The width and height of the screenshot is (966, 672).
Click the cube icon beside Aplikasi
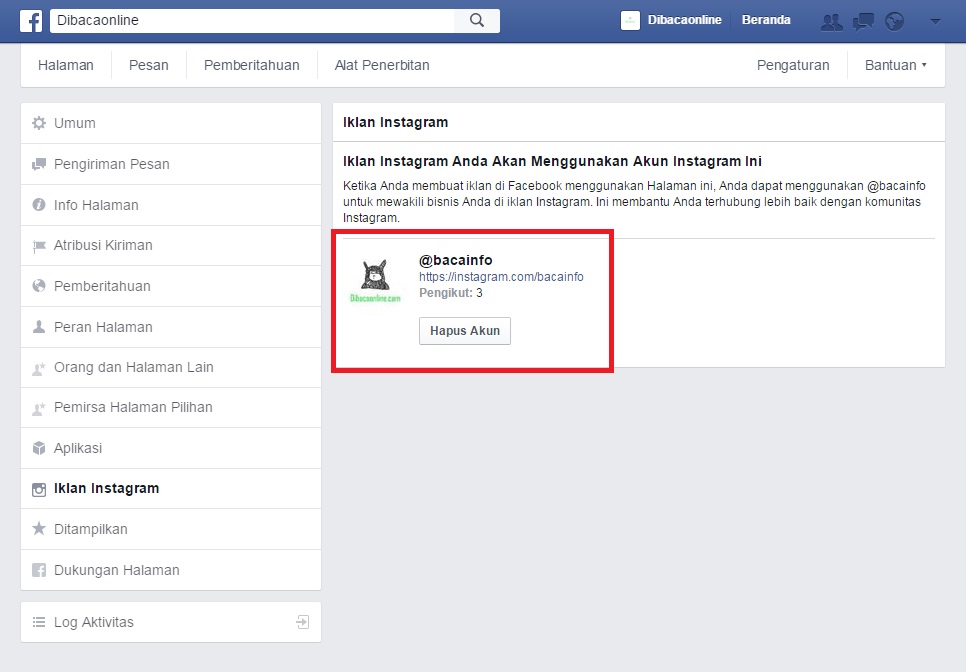tap(39, 448)
